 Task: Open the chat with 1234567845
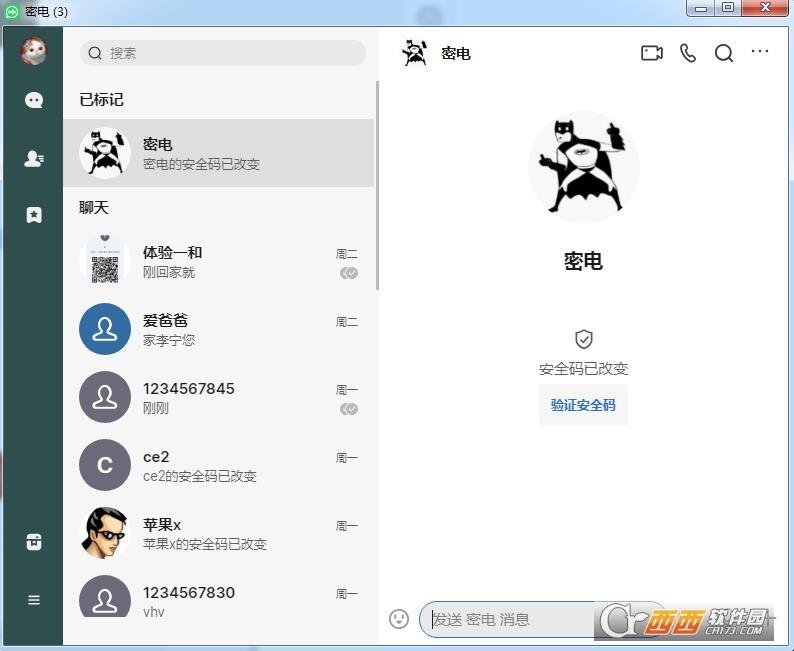[x=220, y=398]
